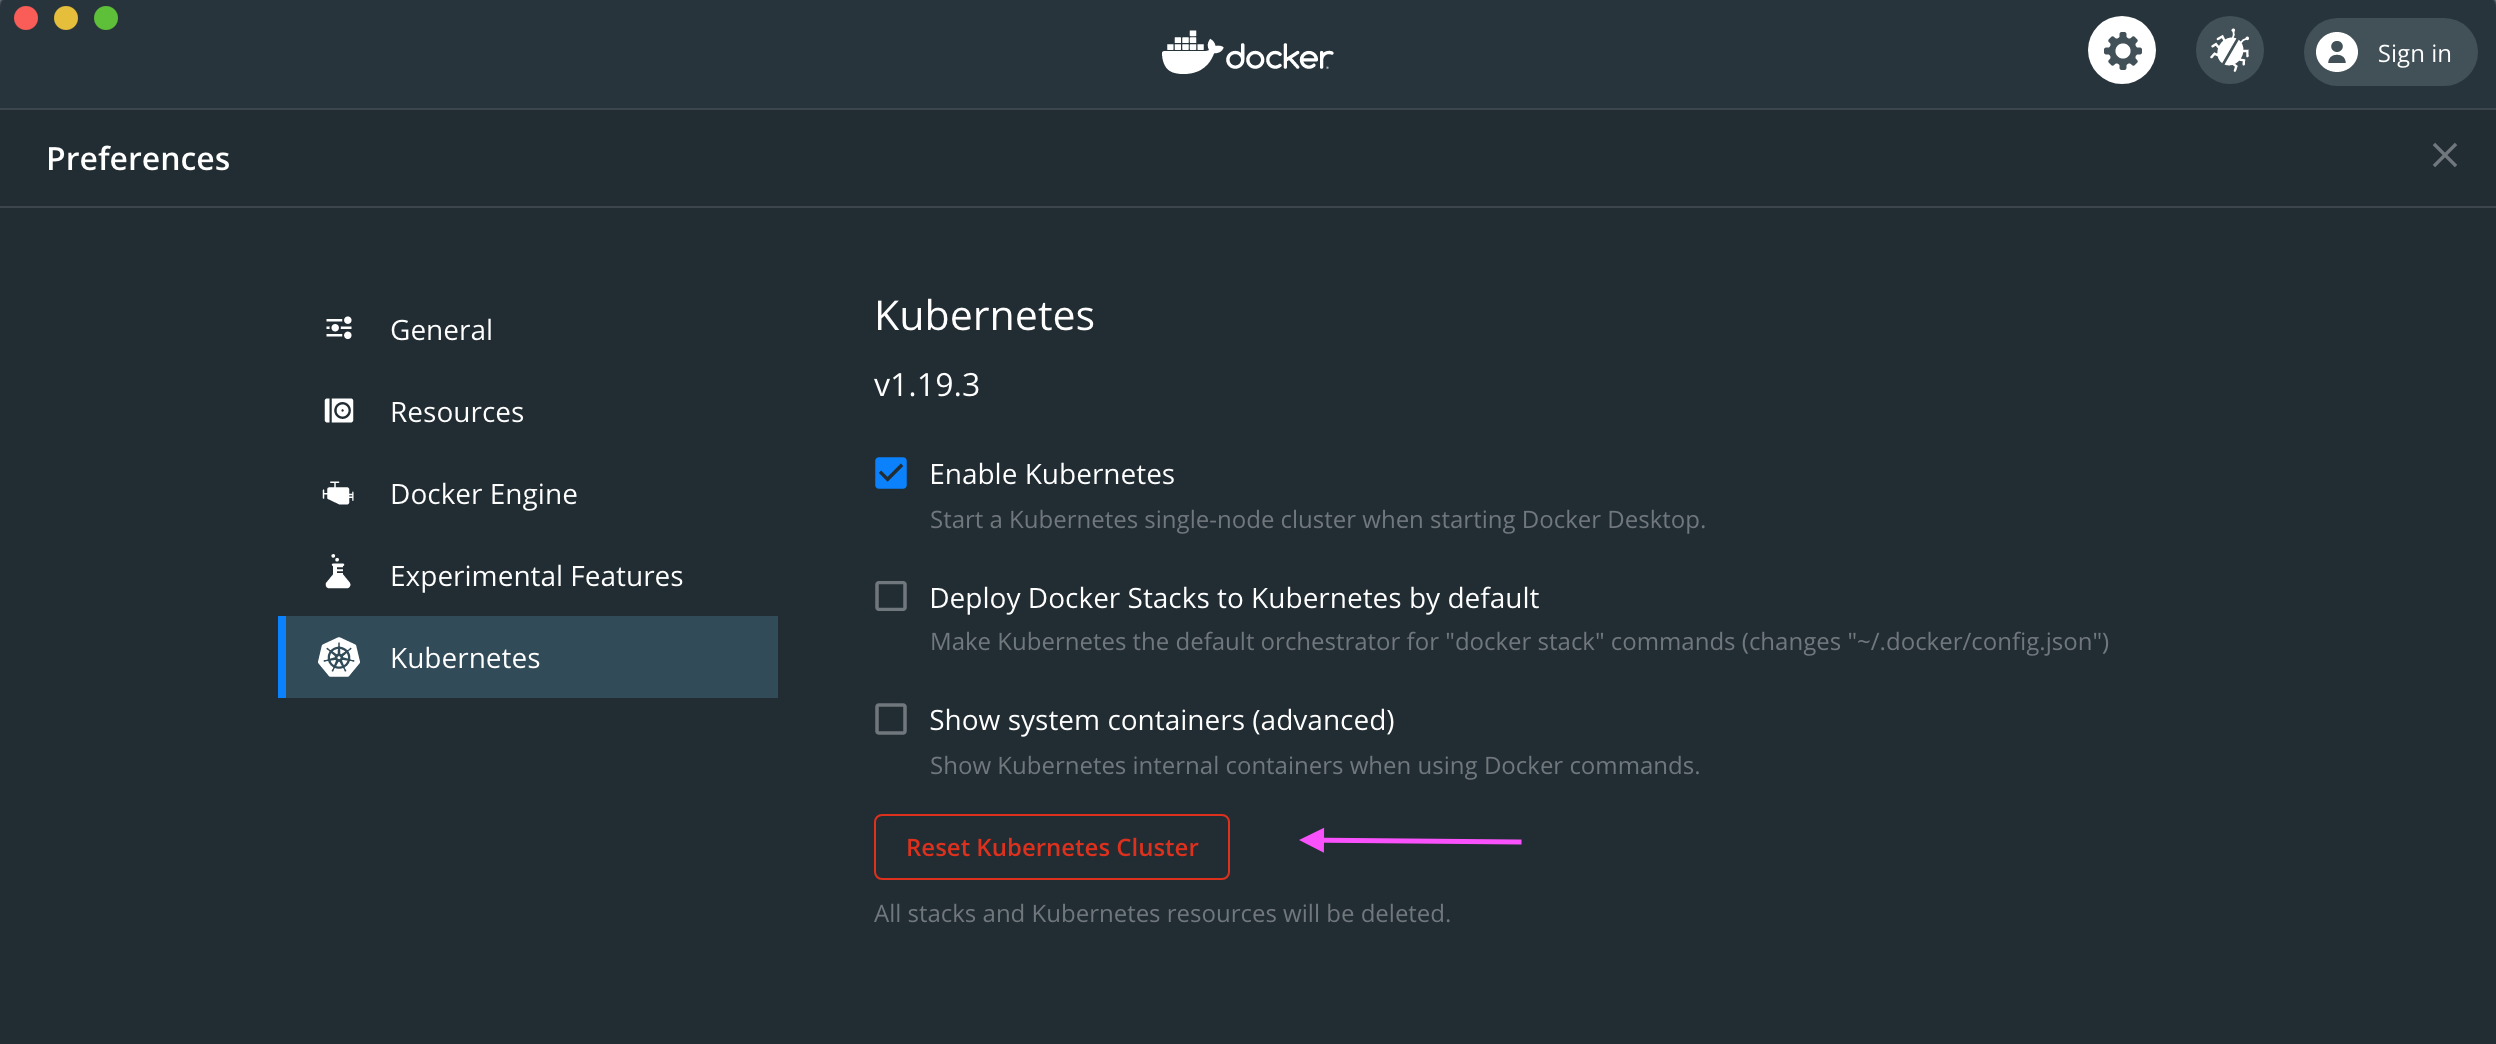The height and width of the screenshot is (1044, 2496).
Task: Check Show system containers checkbox
Action: pos(891,719)
